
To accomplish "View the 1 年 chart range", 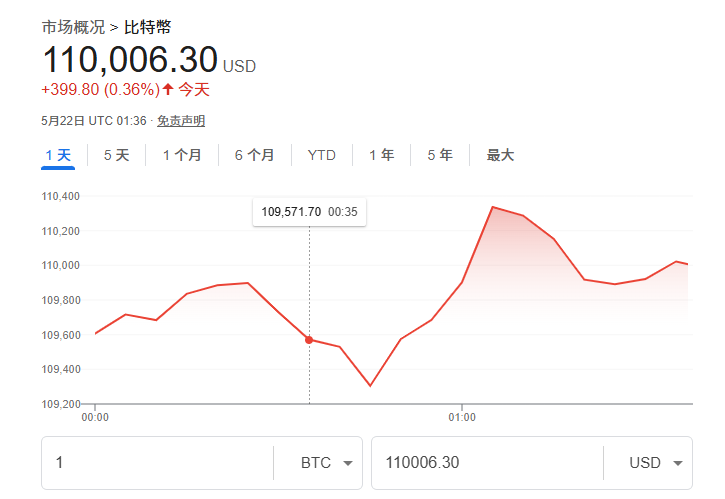I will coord(381,155).
